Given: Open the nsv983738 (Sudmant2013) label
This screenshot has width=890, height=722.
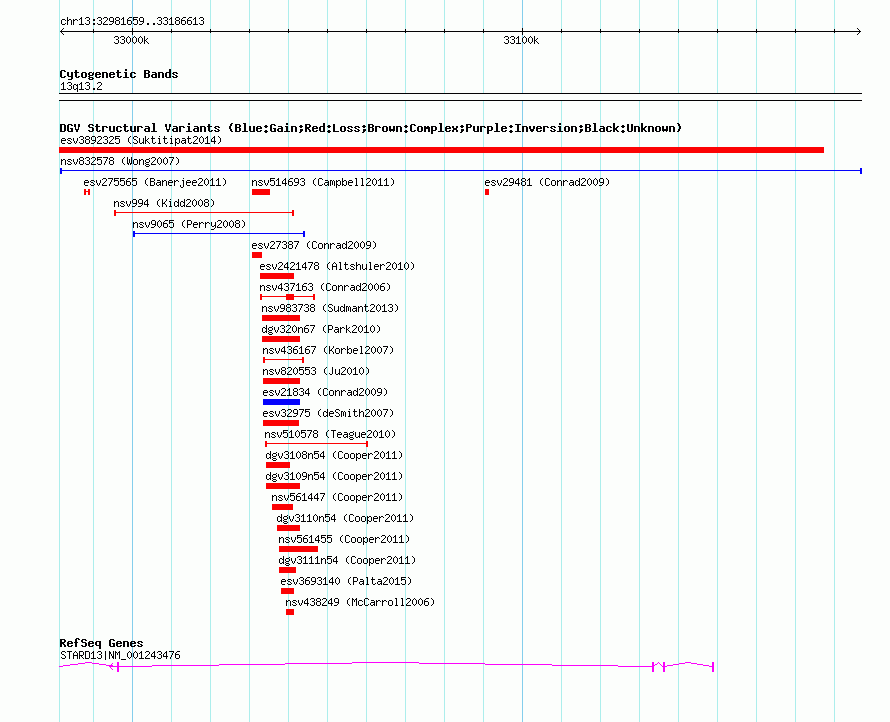Looking at the screenshot, I should tap(330, 308).
